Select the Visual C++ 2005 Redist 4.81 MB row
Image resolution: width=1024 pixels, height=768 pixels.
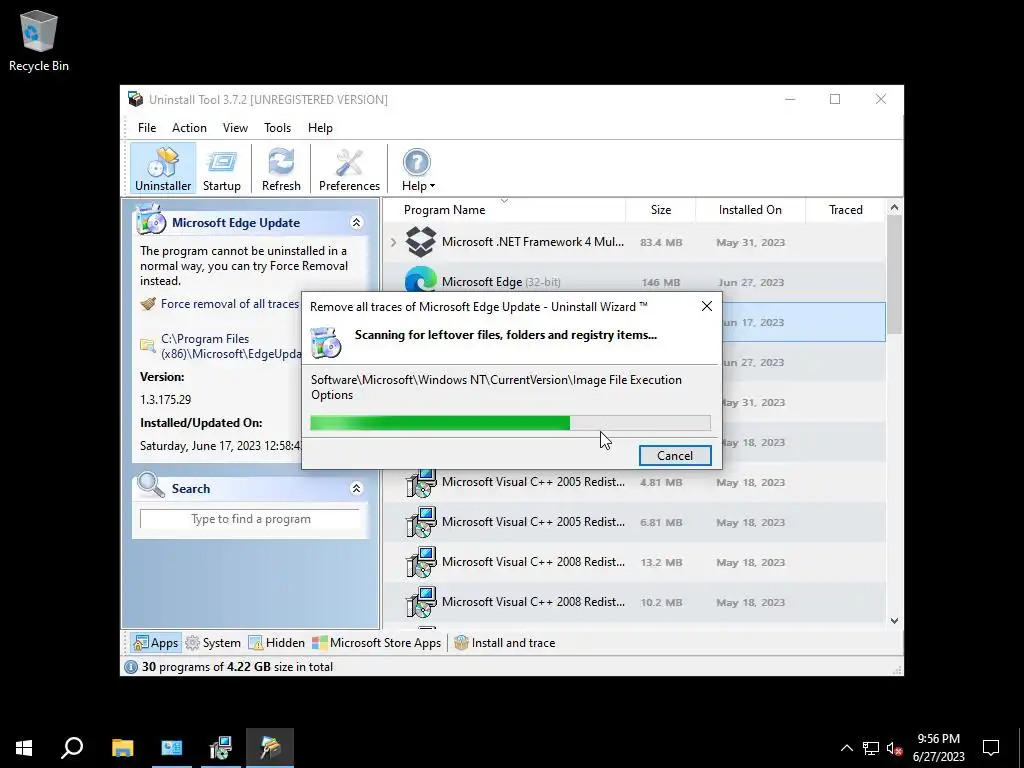tap(633, 482)
